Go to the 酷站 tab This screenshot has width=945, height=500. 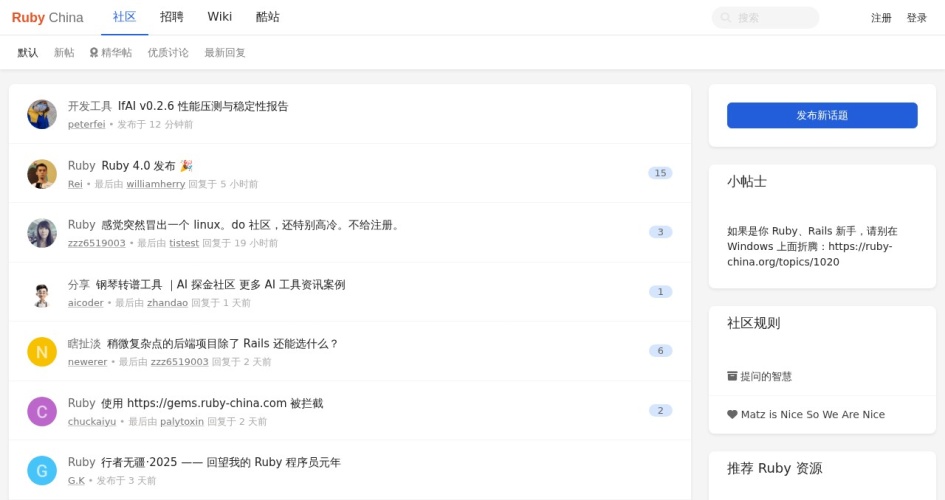pyautogui.click(x=268, y=17)
